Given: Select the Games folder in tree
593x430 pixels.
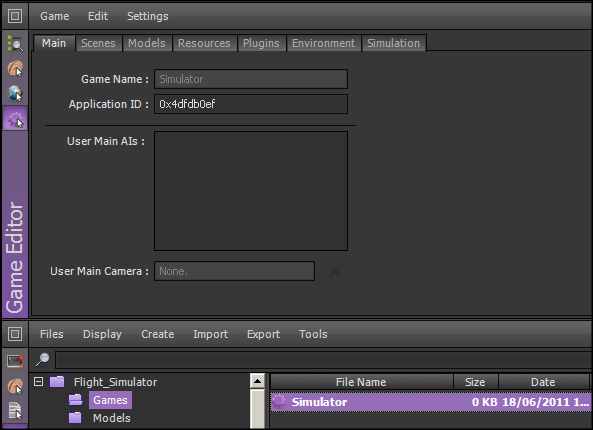Looking at the screenshot, I should pyautogui.click(x=110, y=400).
